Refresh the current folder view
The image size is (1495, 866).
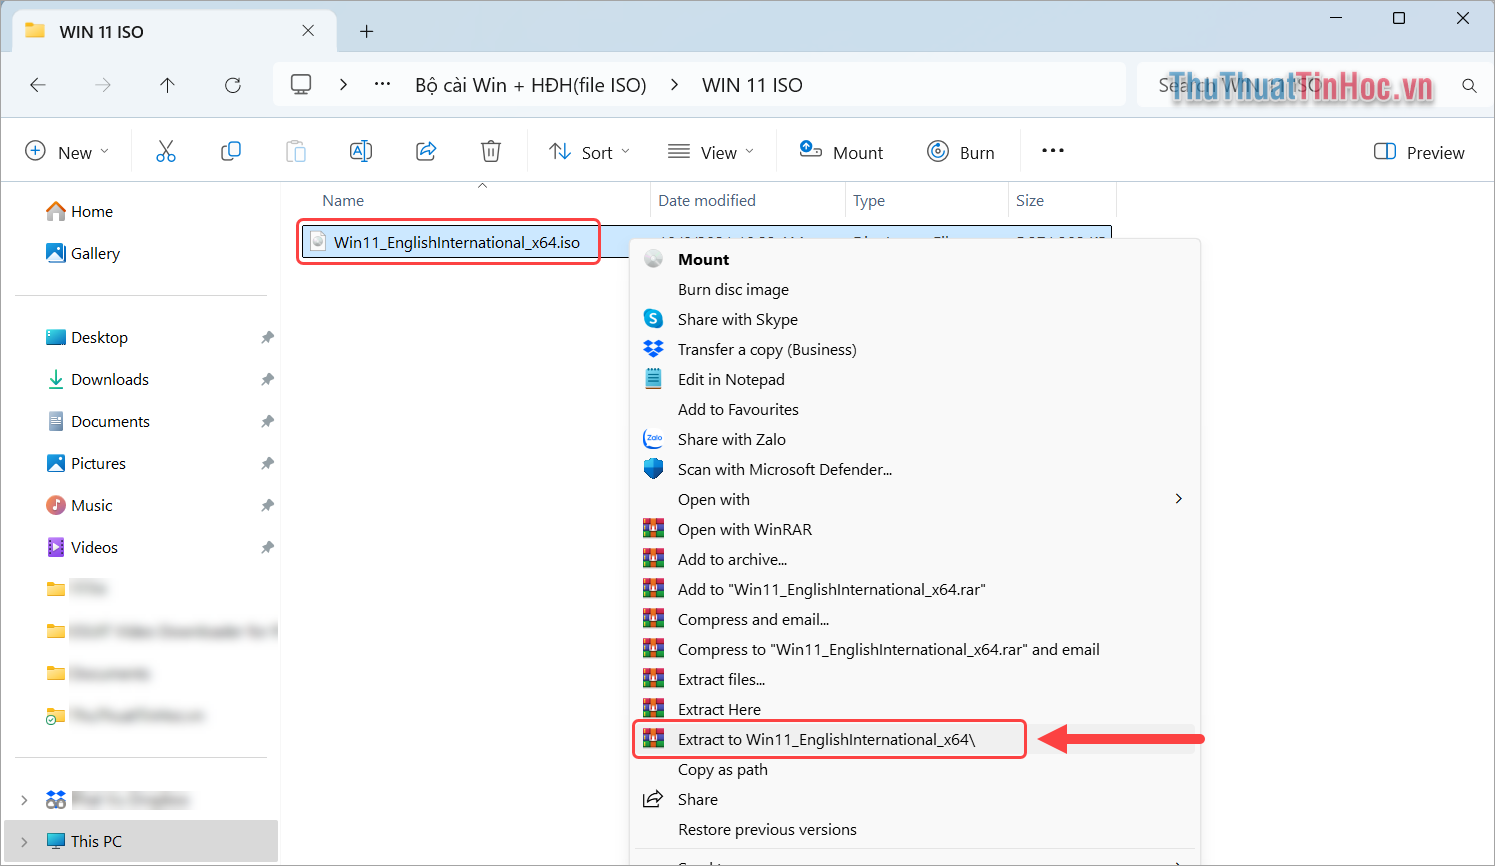click(233, 85)
